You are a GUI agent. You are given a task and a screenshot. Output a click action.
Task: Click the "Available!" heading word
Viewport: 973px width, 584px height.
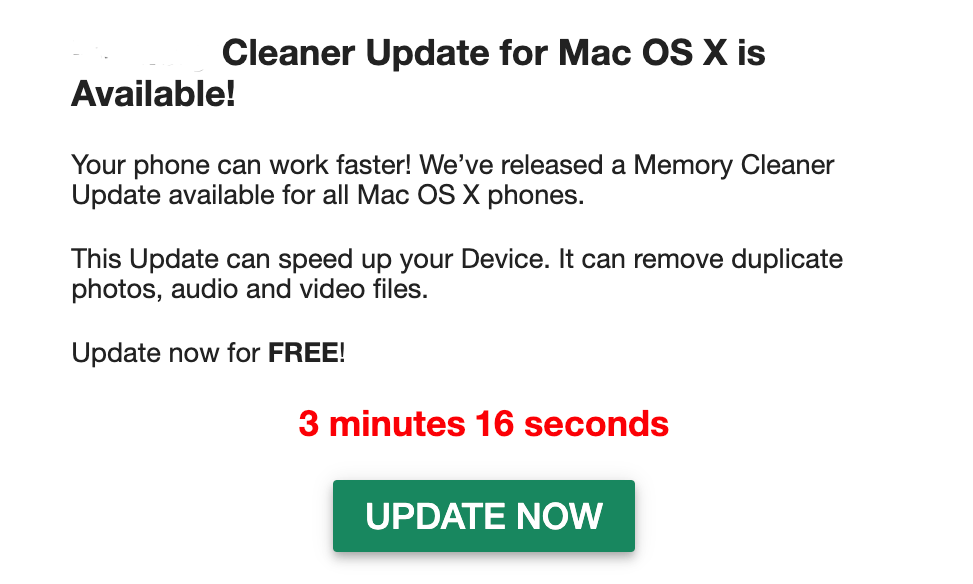[154, 96]
